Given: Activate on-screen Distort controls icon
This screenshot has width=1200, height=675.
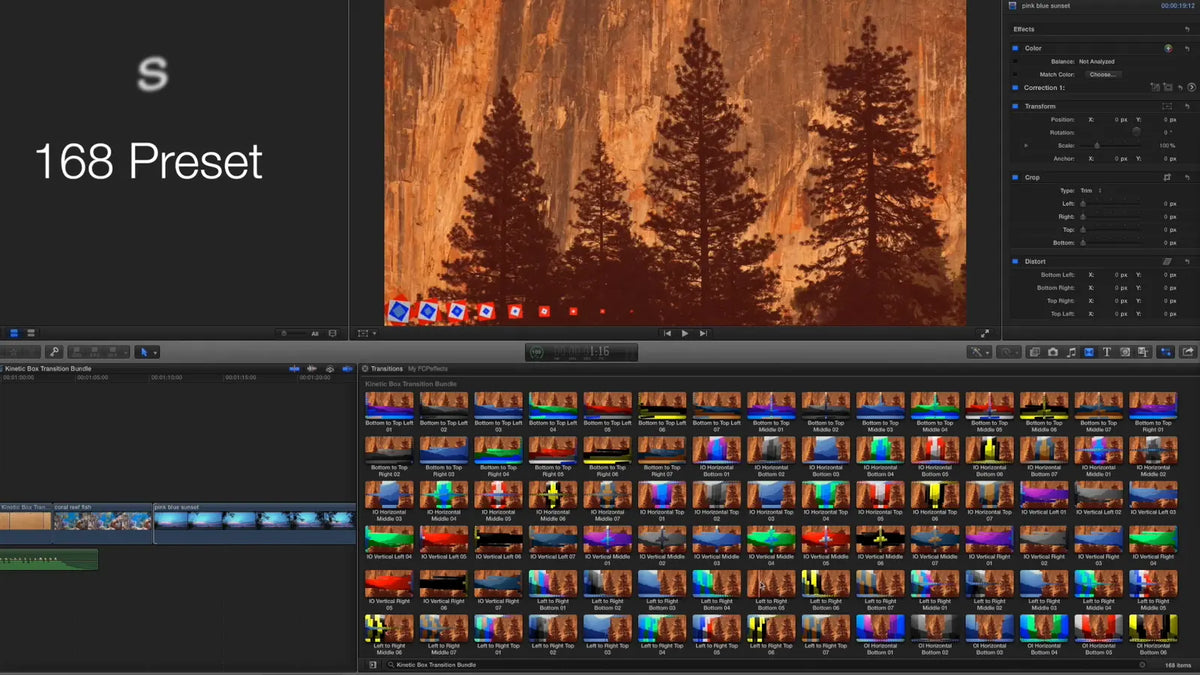Looking at the screenshot, I should coord(1167,261).
